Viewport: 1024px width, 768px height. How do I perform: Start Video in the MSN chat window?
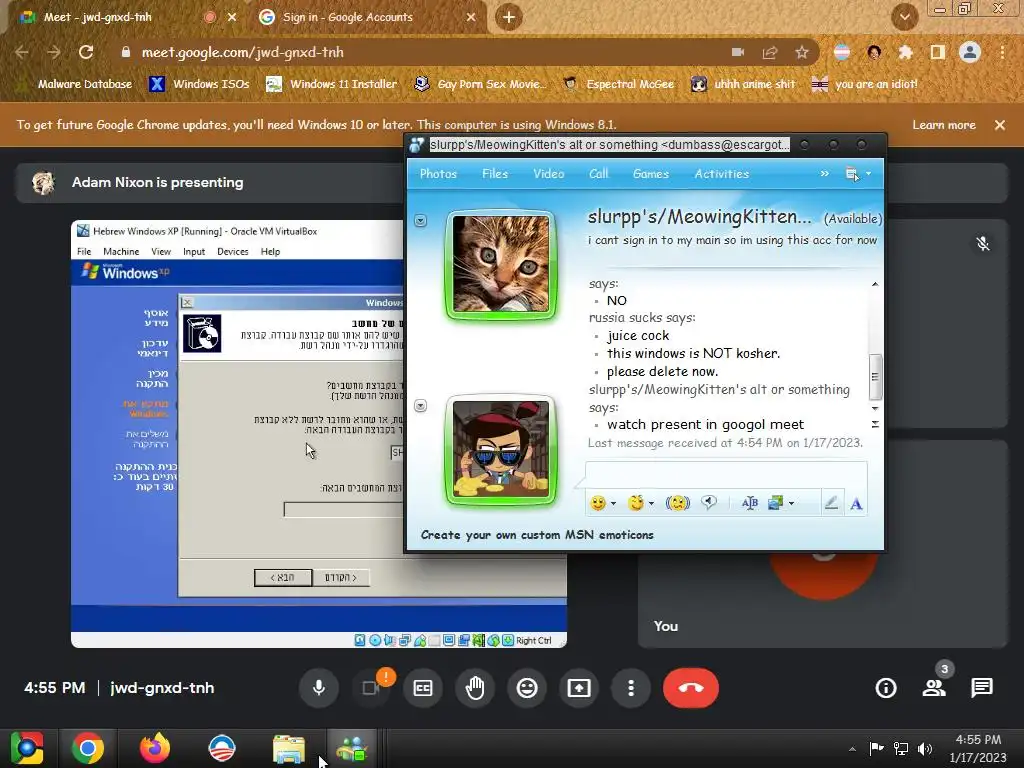tap(549, 174)
